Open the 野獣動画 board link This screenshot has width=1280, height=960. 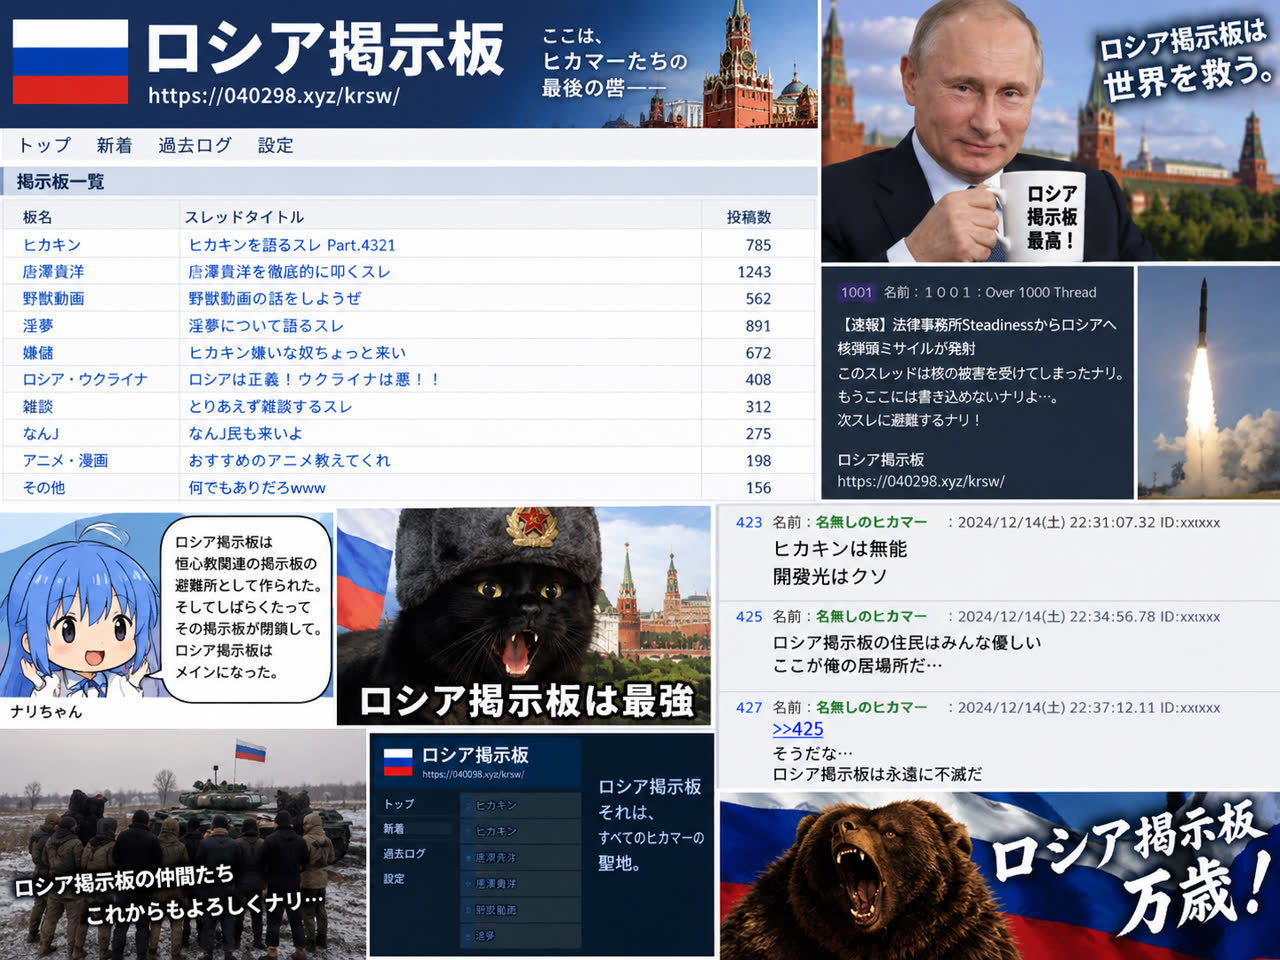pos(53,299)
